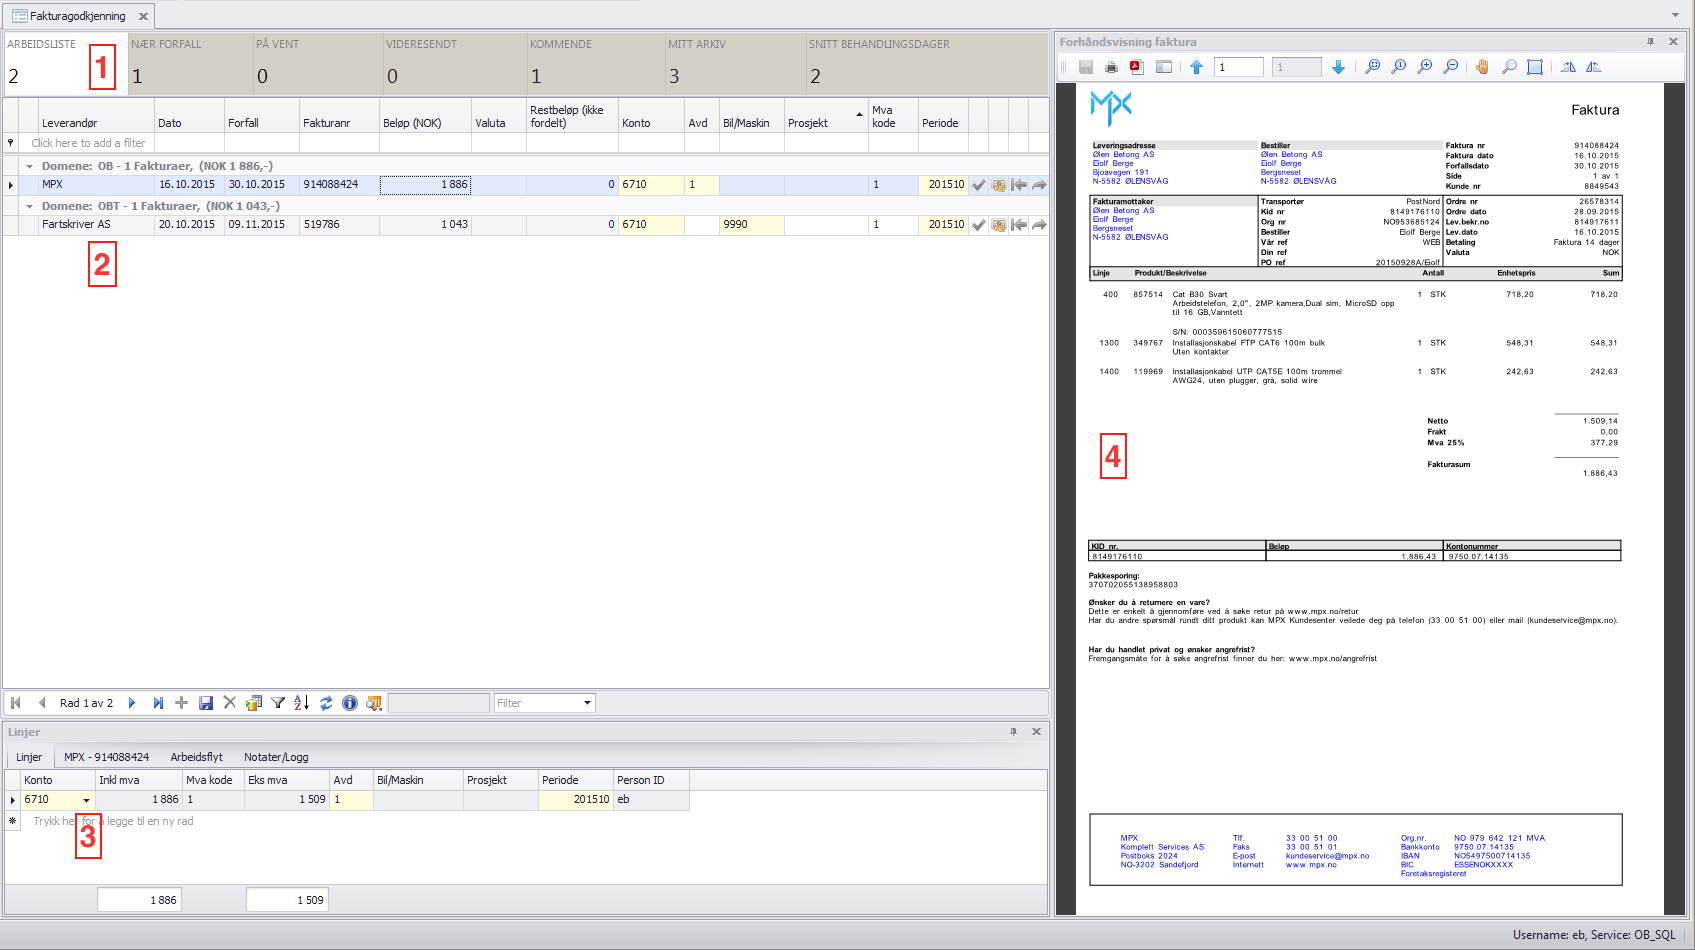This screenshot has width=1695, height=950.
Task: Select the hand pan tool in preview
Action: pos(1482,67)
